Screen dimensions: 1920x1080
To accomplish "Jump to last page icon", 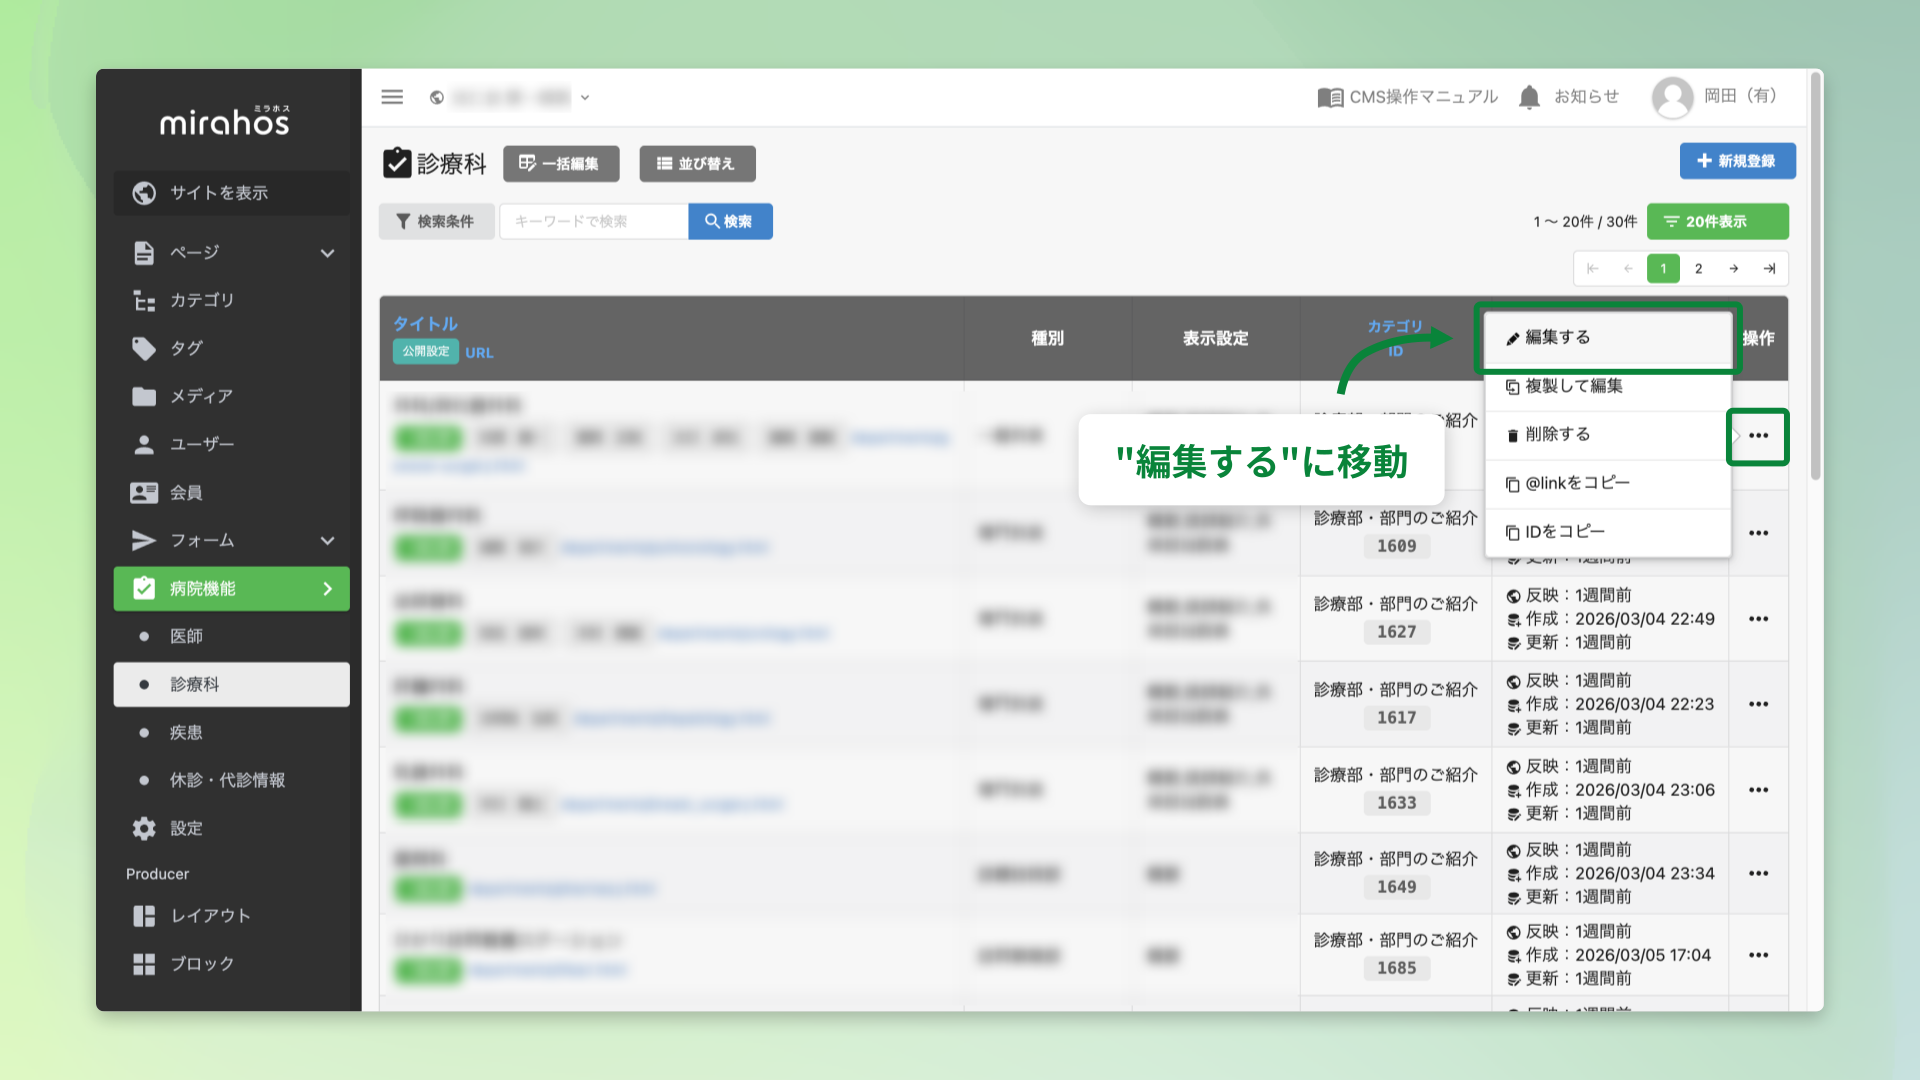I will pos(1769,268).
